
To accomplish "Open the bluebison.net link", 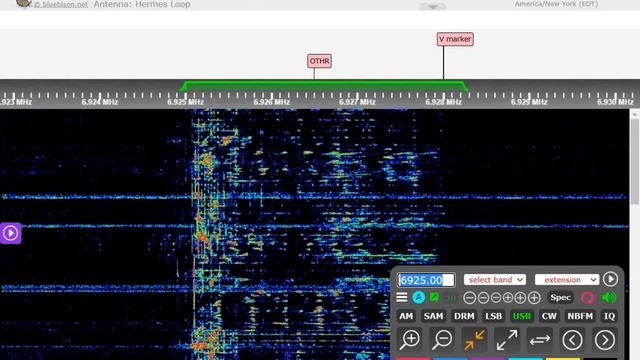I will coord(61,4).
